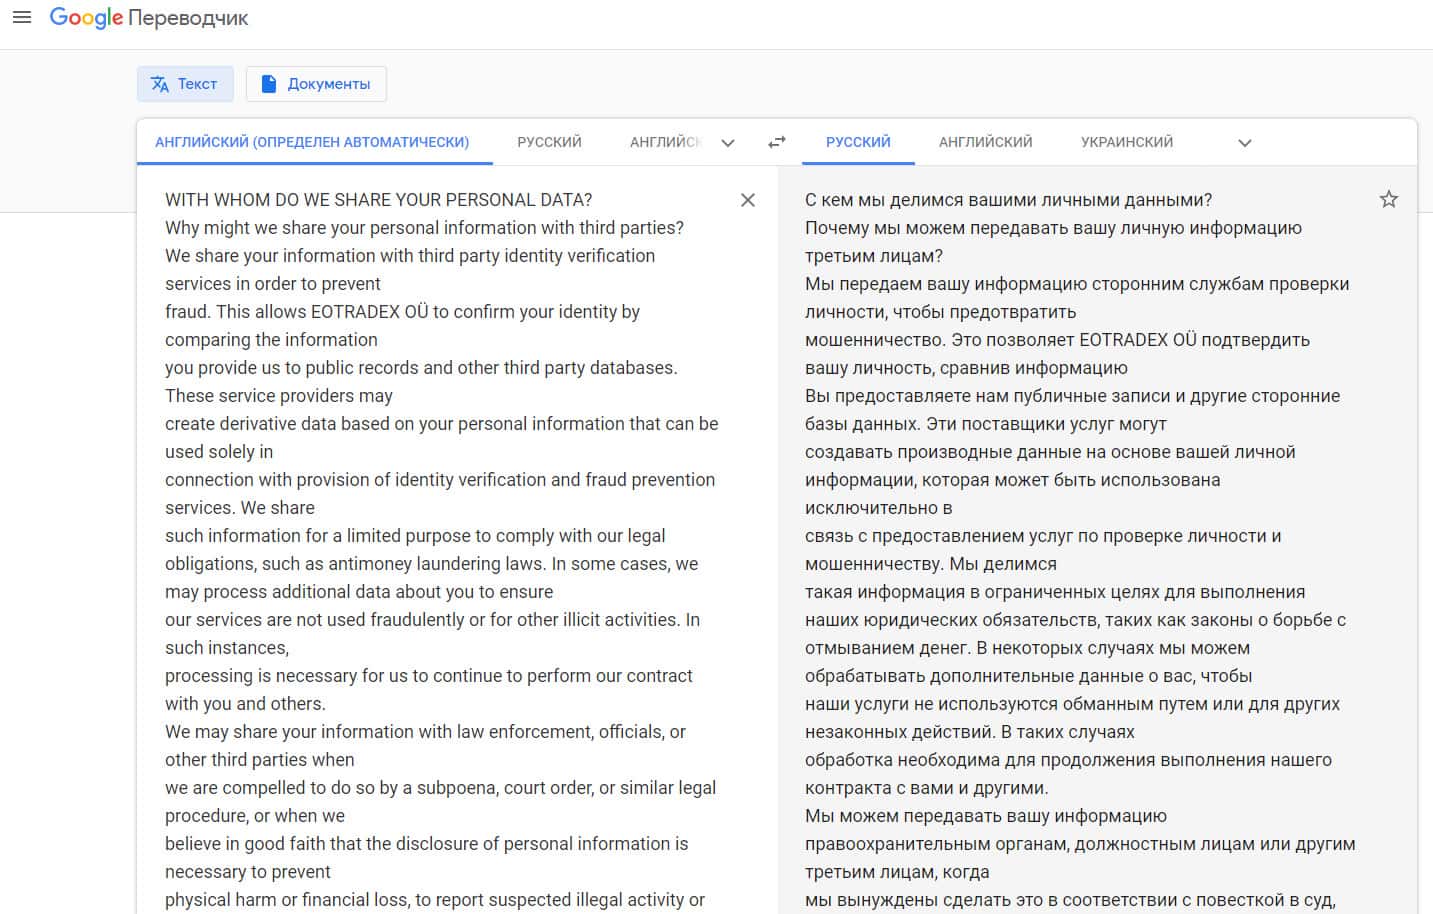Expand the target language list chevron

pos(1245,143)
